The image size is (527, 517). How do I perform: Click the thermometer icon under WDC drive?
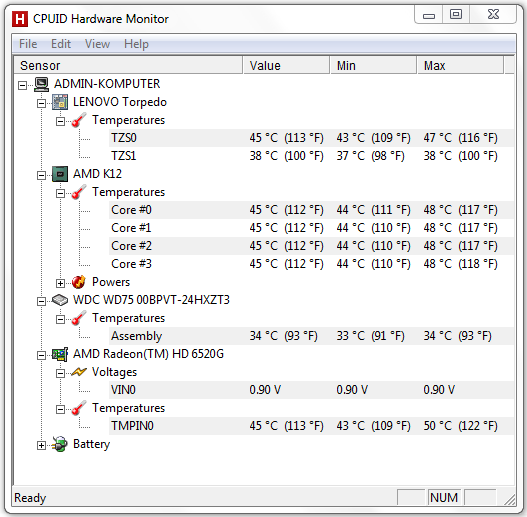click(79, 318)
